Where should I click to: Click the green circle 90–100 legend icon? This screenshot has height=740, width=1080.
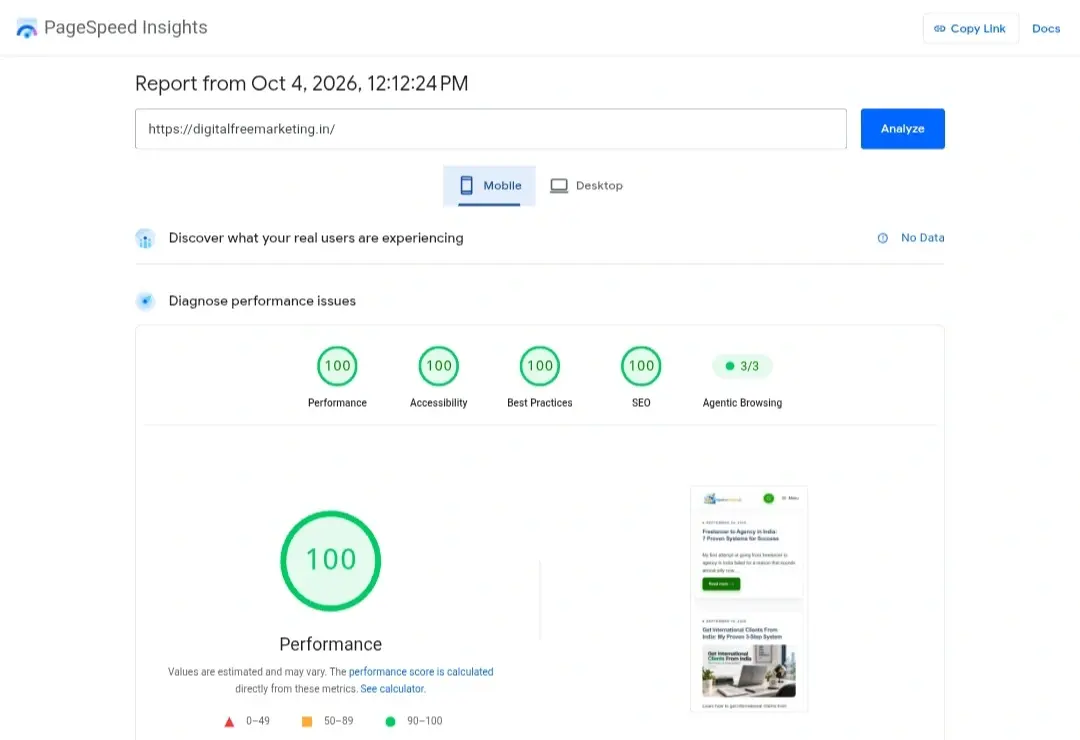click(x=391, y=721)
